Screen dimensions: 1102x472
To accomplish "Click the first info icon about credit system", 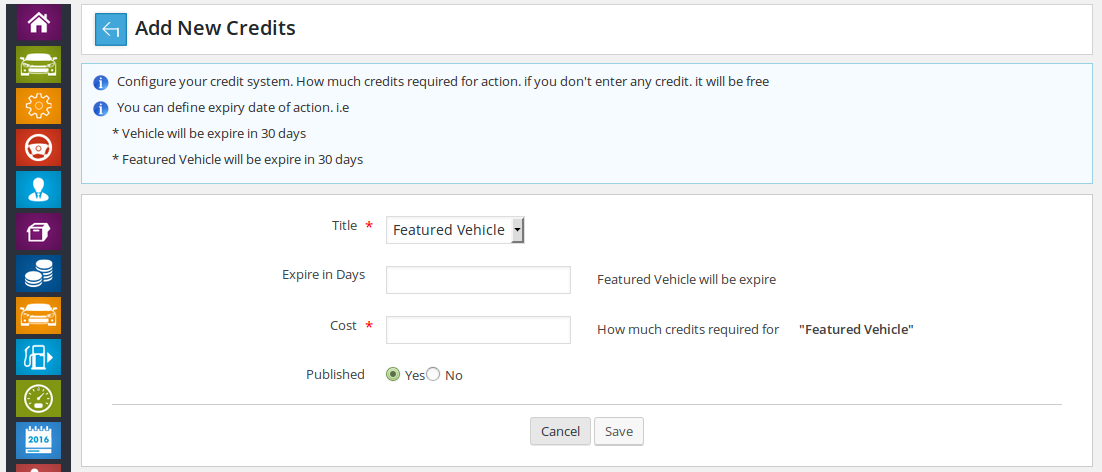I will coord(101,82).
